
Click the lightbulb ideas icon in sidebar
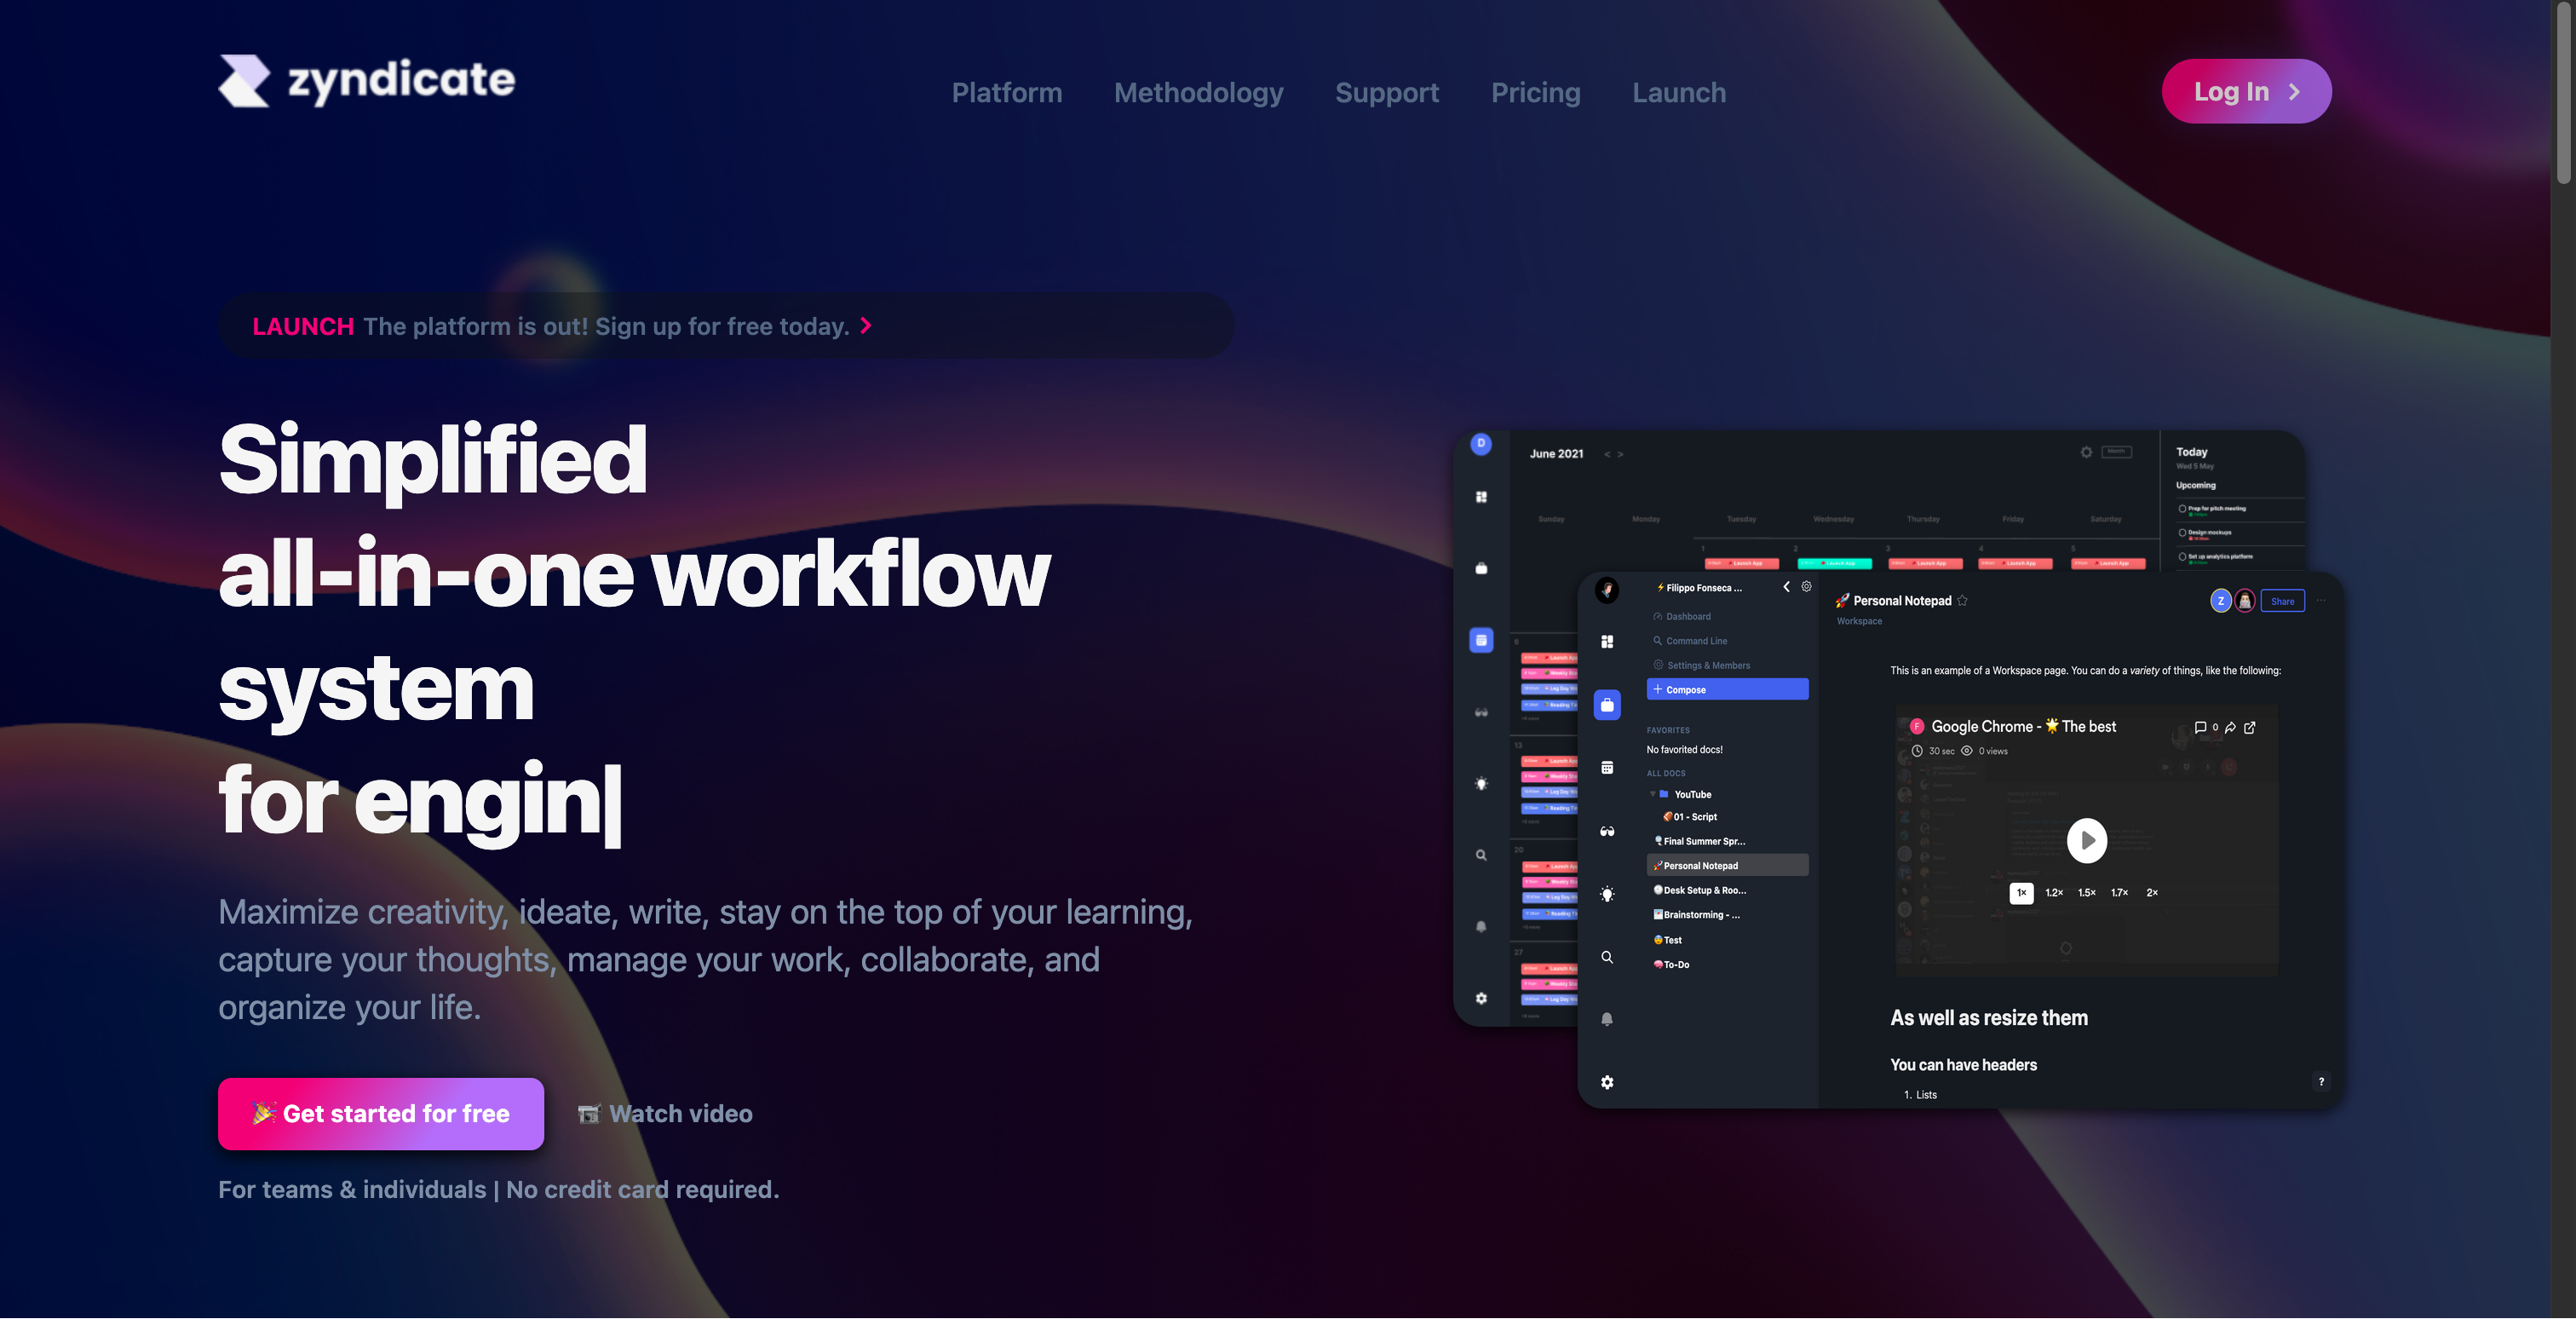tap(1606, 894)
